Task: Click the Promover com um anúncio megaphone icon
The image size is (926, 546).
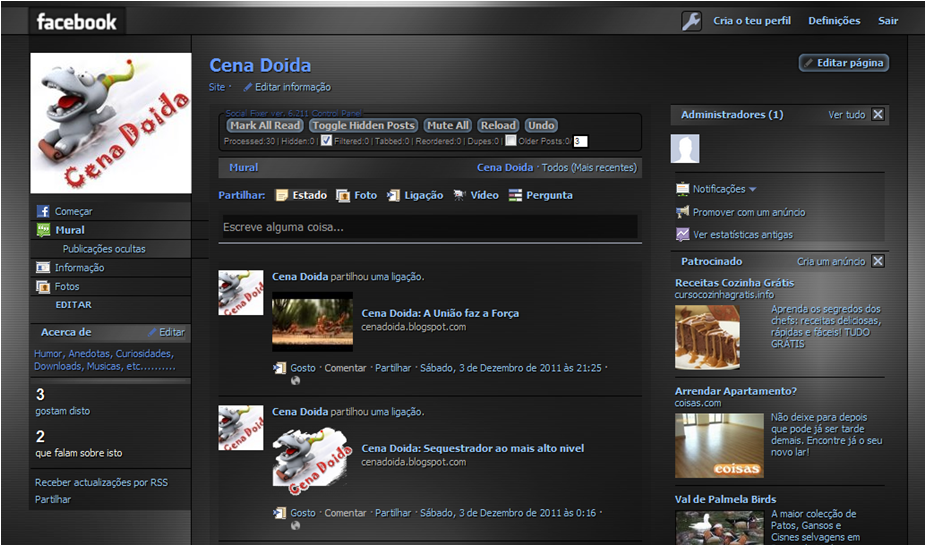Action: click(x=683, y=212)
